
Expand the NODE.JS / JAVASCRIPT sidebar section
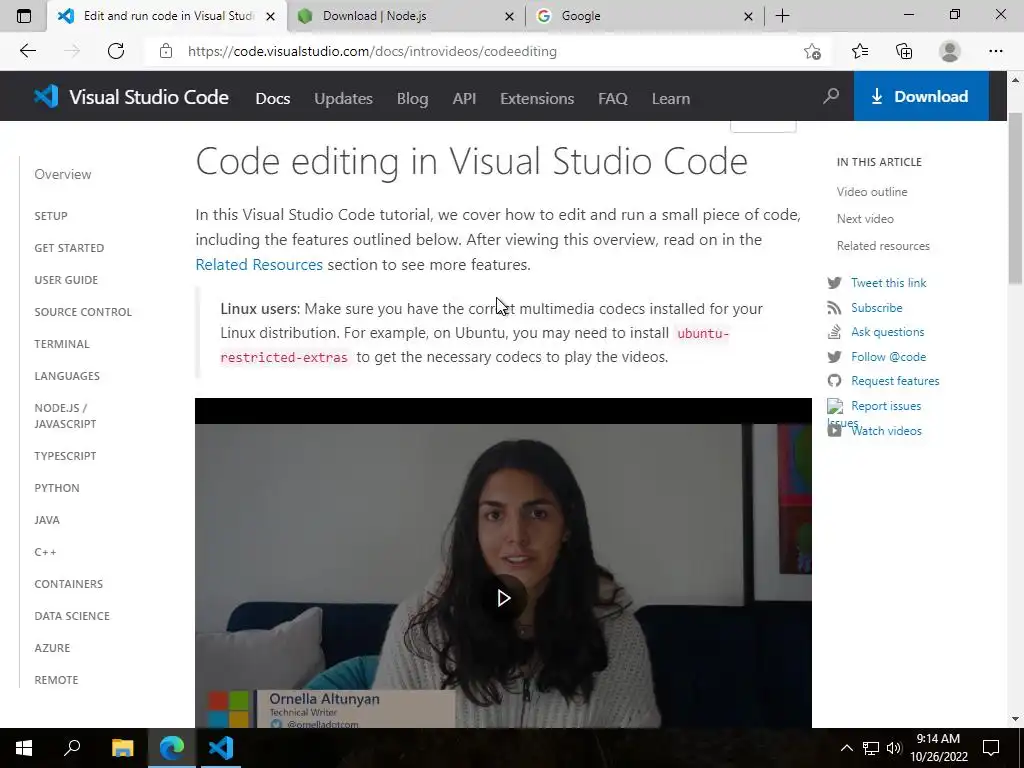click(x=65, y=416)
